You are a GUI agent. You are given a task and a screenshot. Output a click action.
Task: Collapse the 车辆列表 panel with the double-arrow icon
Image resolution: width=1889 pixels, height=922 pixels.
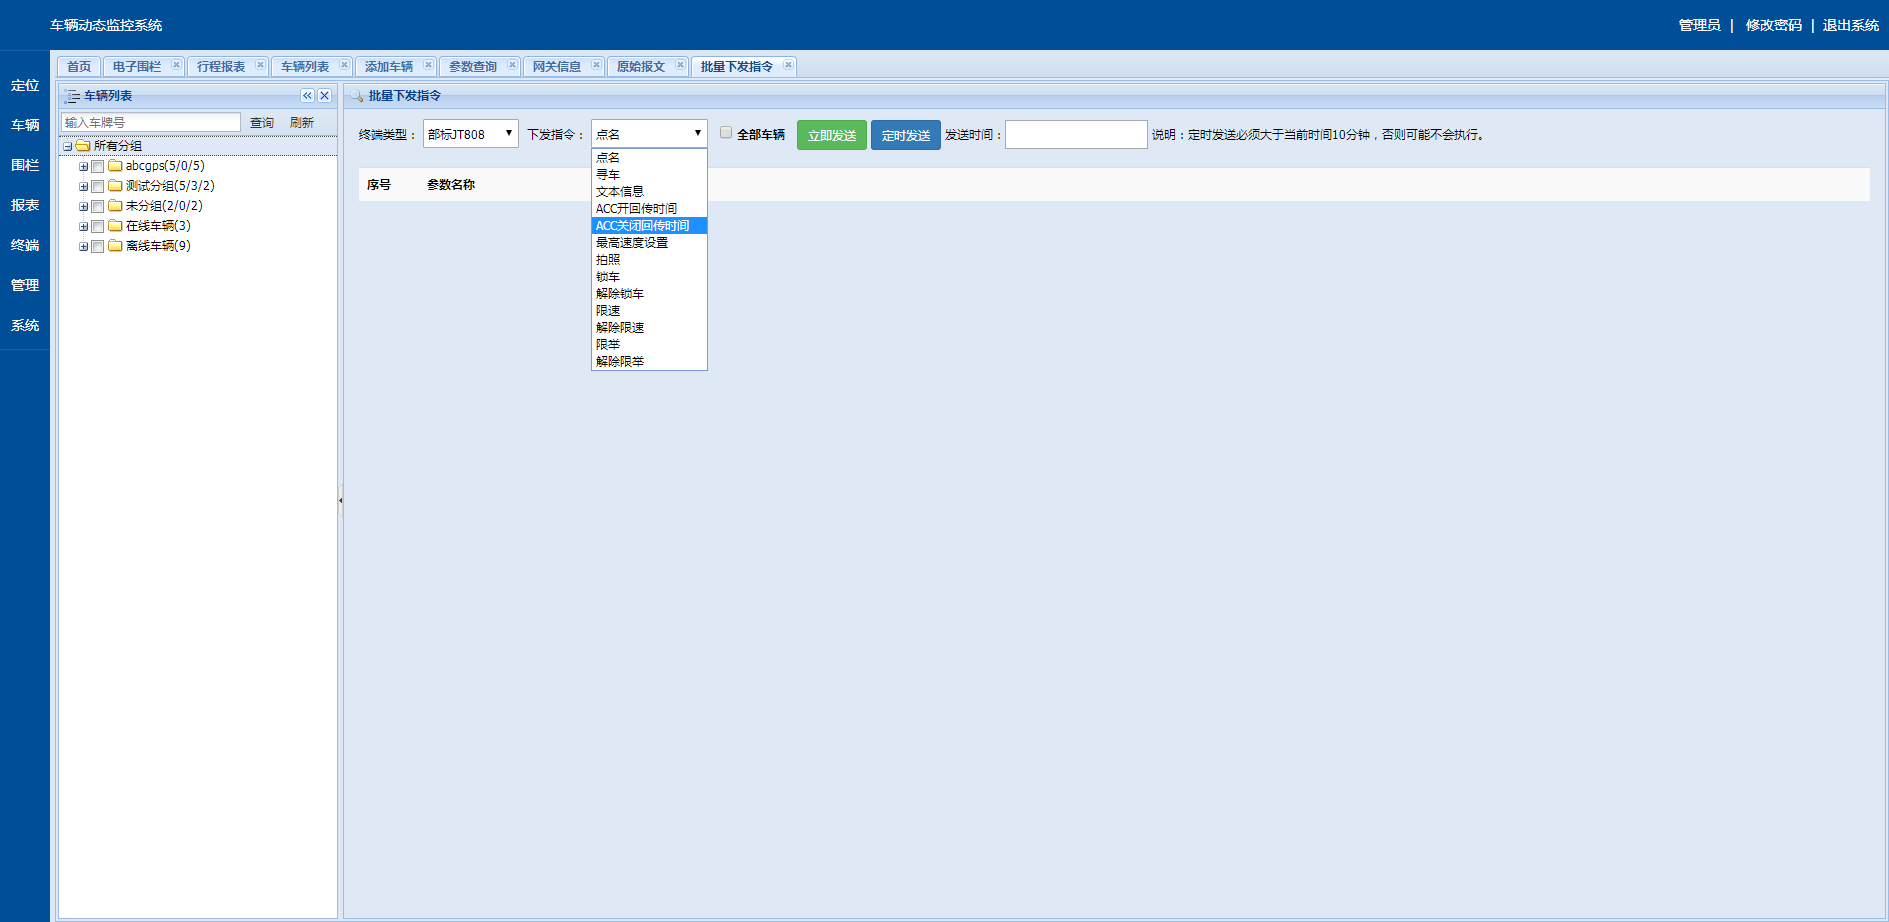tap(307, 96)
